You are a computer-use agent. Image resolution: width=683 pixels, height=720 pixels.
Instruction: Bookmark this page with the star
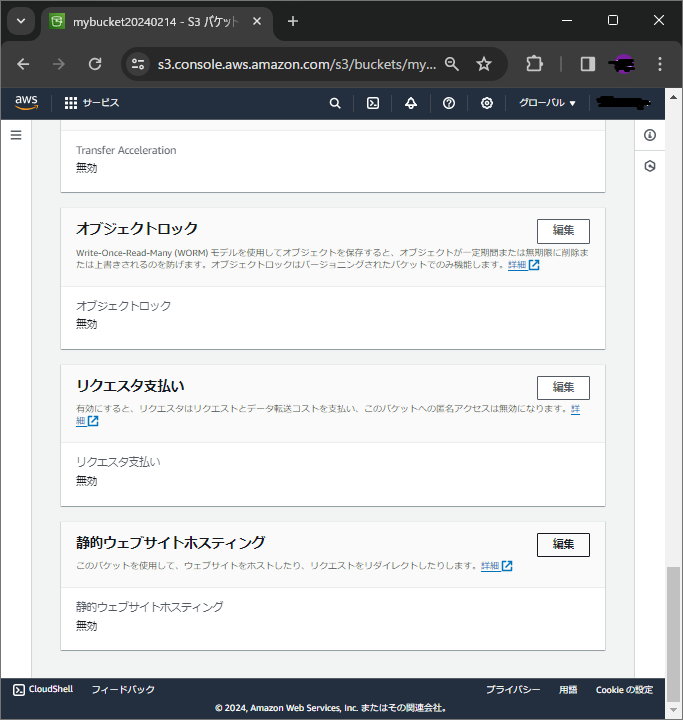point(484,64)
